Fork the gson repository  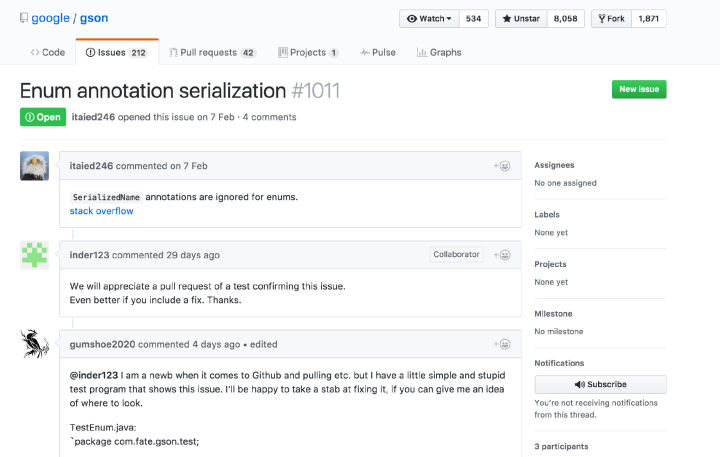click(x=611, y=18)
